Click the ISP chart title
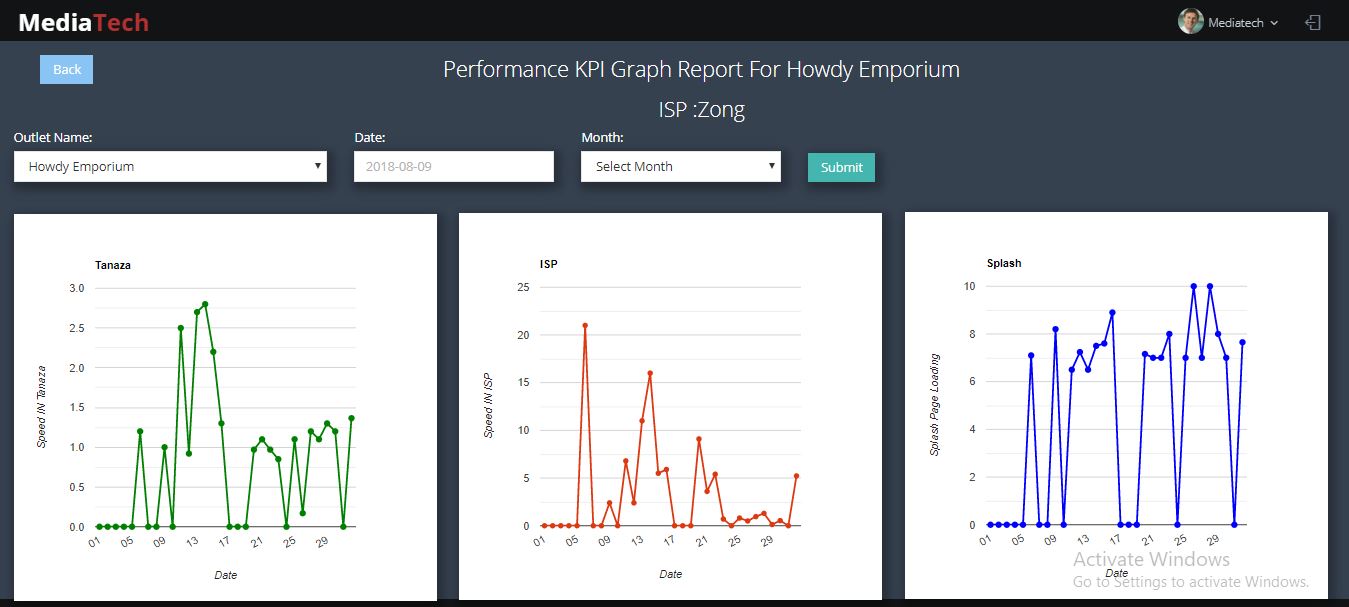This screenshot has width=1349, height=607. (548, 264)
